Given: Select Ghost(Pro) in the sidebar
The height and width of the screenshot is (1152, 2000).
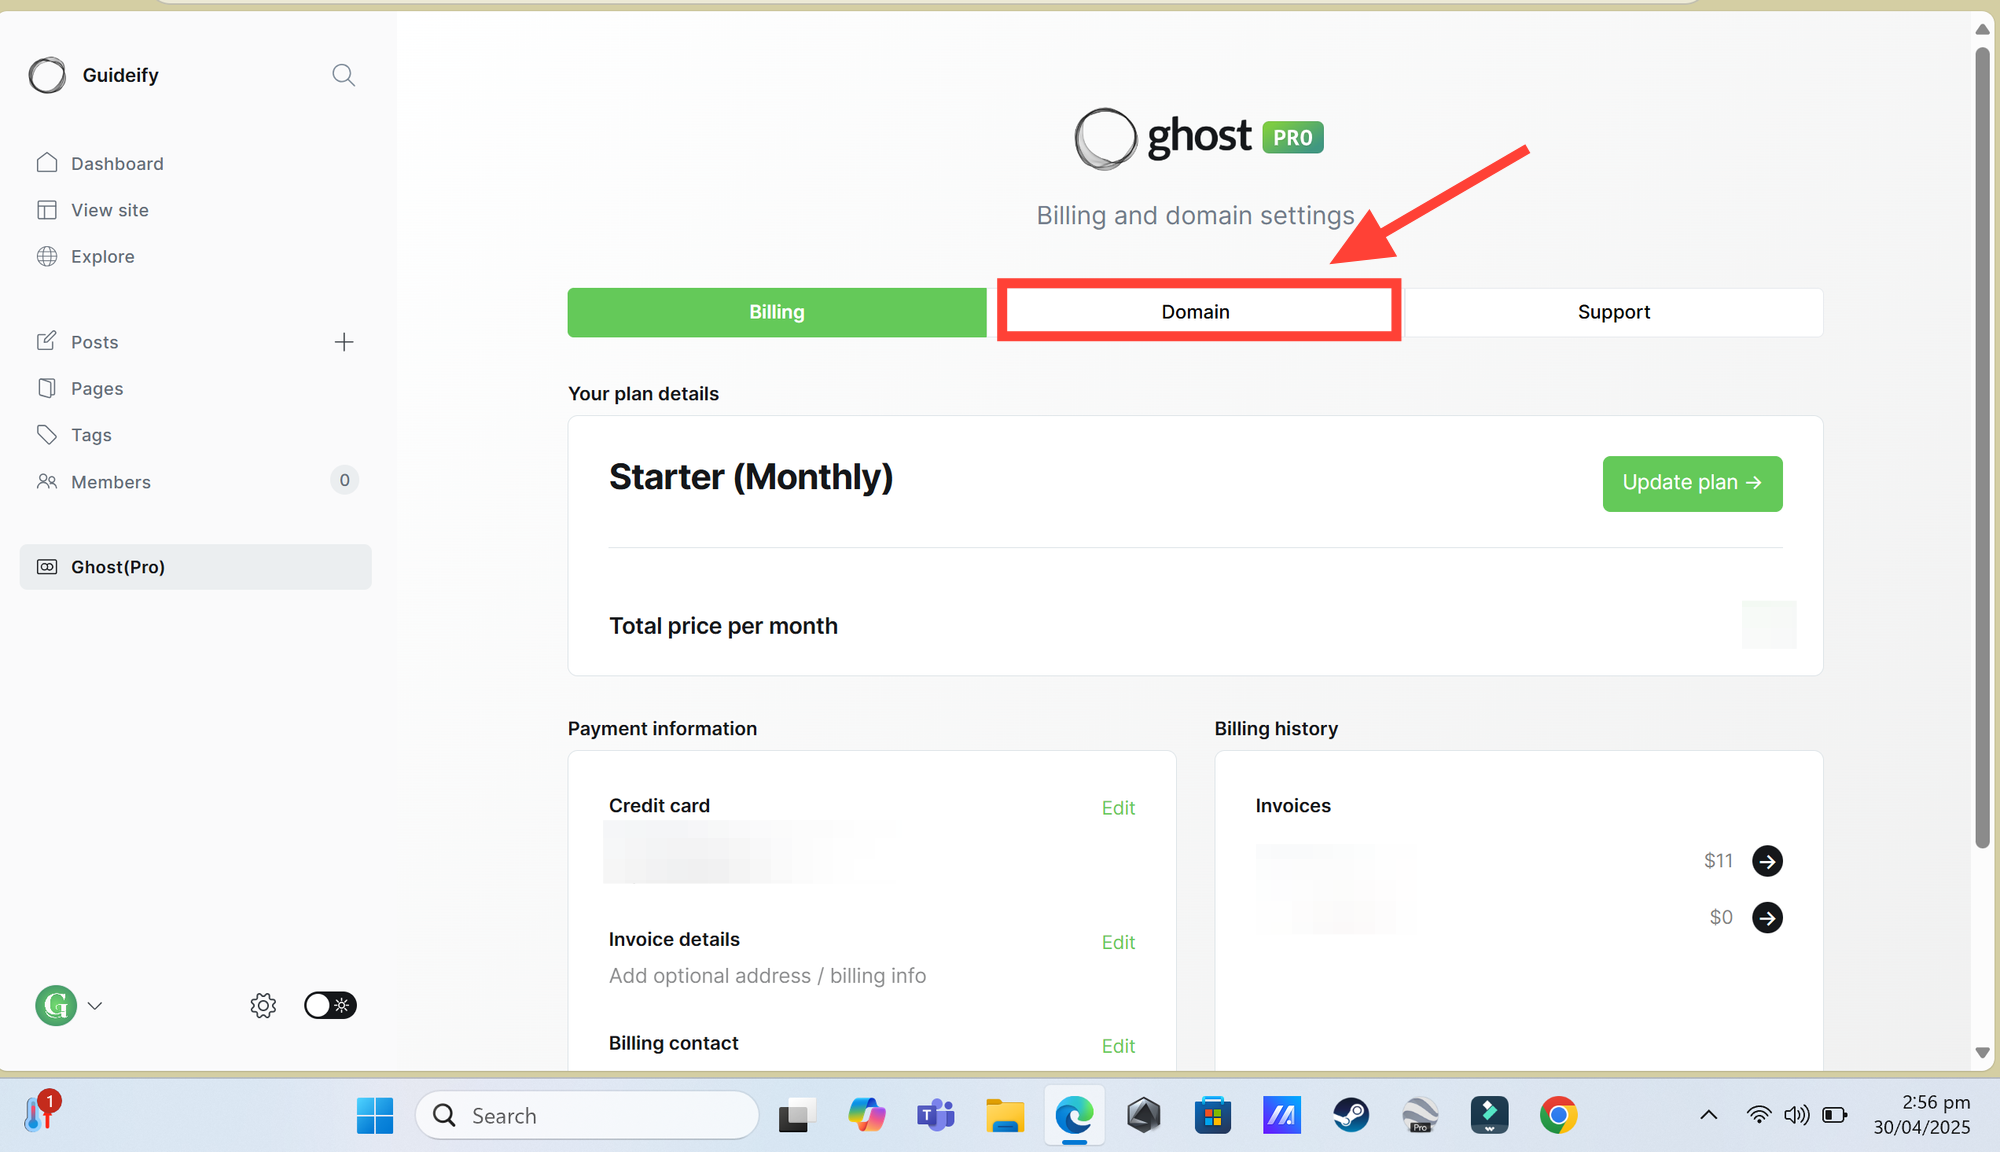Looking at the screenshot, I should [195, 567].
